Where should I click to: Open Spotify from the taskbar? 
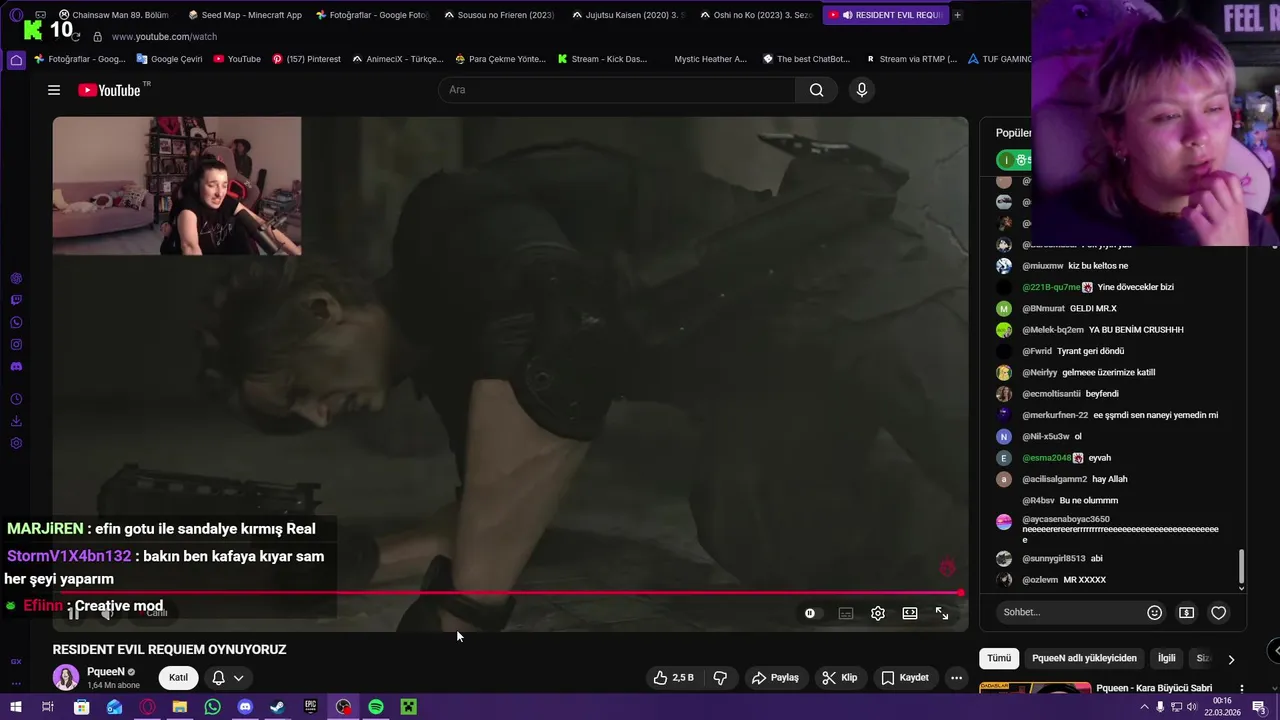point(376,707)
